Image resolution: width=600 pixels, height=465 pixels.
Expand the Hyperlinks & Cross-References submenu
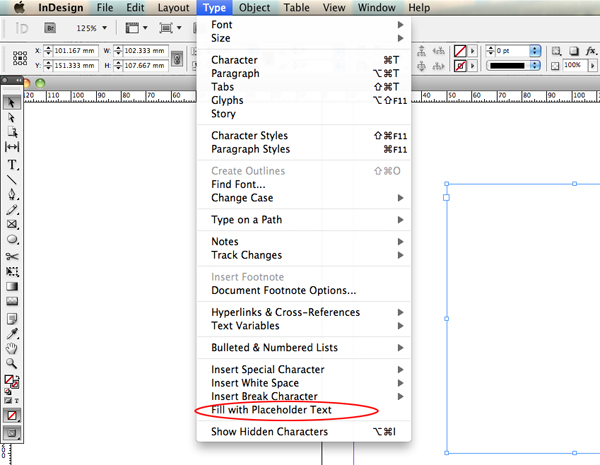tap(304, 312)
